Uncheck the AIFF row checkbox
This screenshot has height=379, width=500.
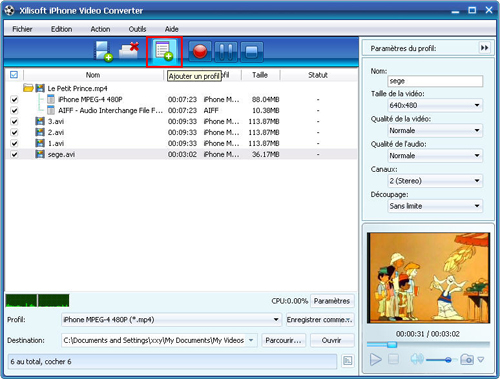(x=14, y=110)
